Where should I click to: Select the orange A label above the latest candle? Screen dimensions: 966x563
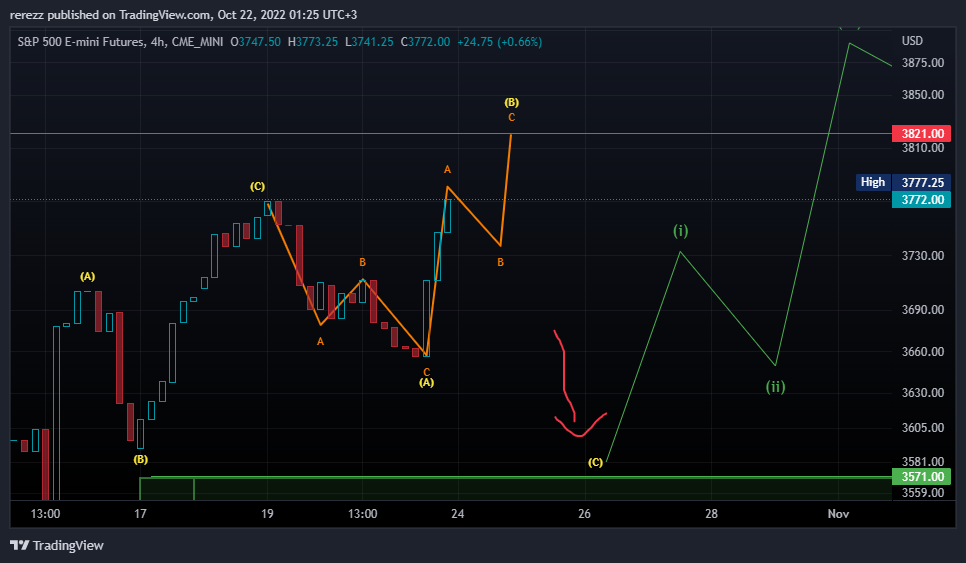tap(447, 169)
